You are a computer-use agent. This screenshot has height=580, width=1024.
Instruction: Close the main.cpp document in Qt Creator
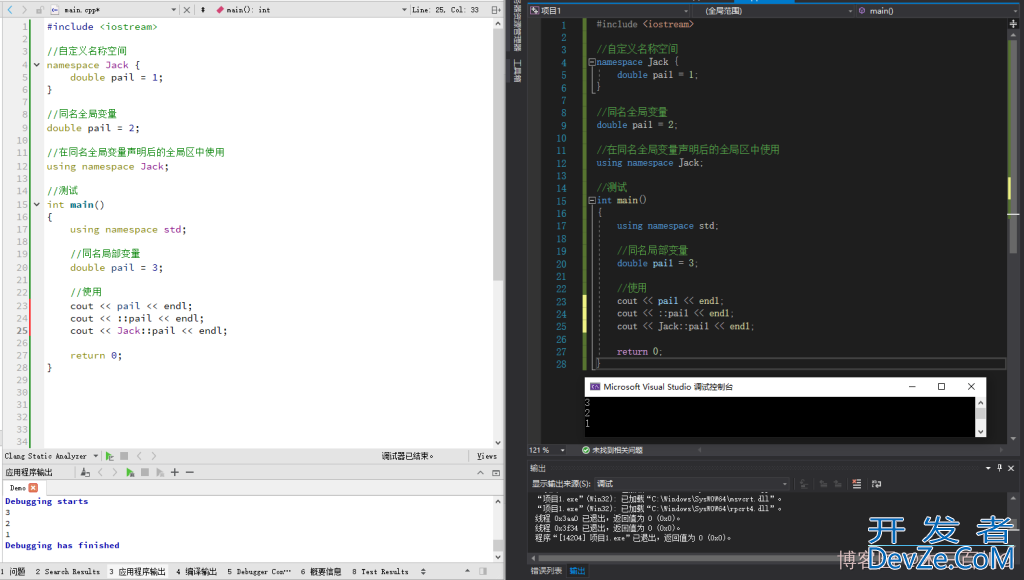tap(187, 10)
